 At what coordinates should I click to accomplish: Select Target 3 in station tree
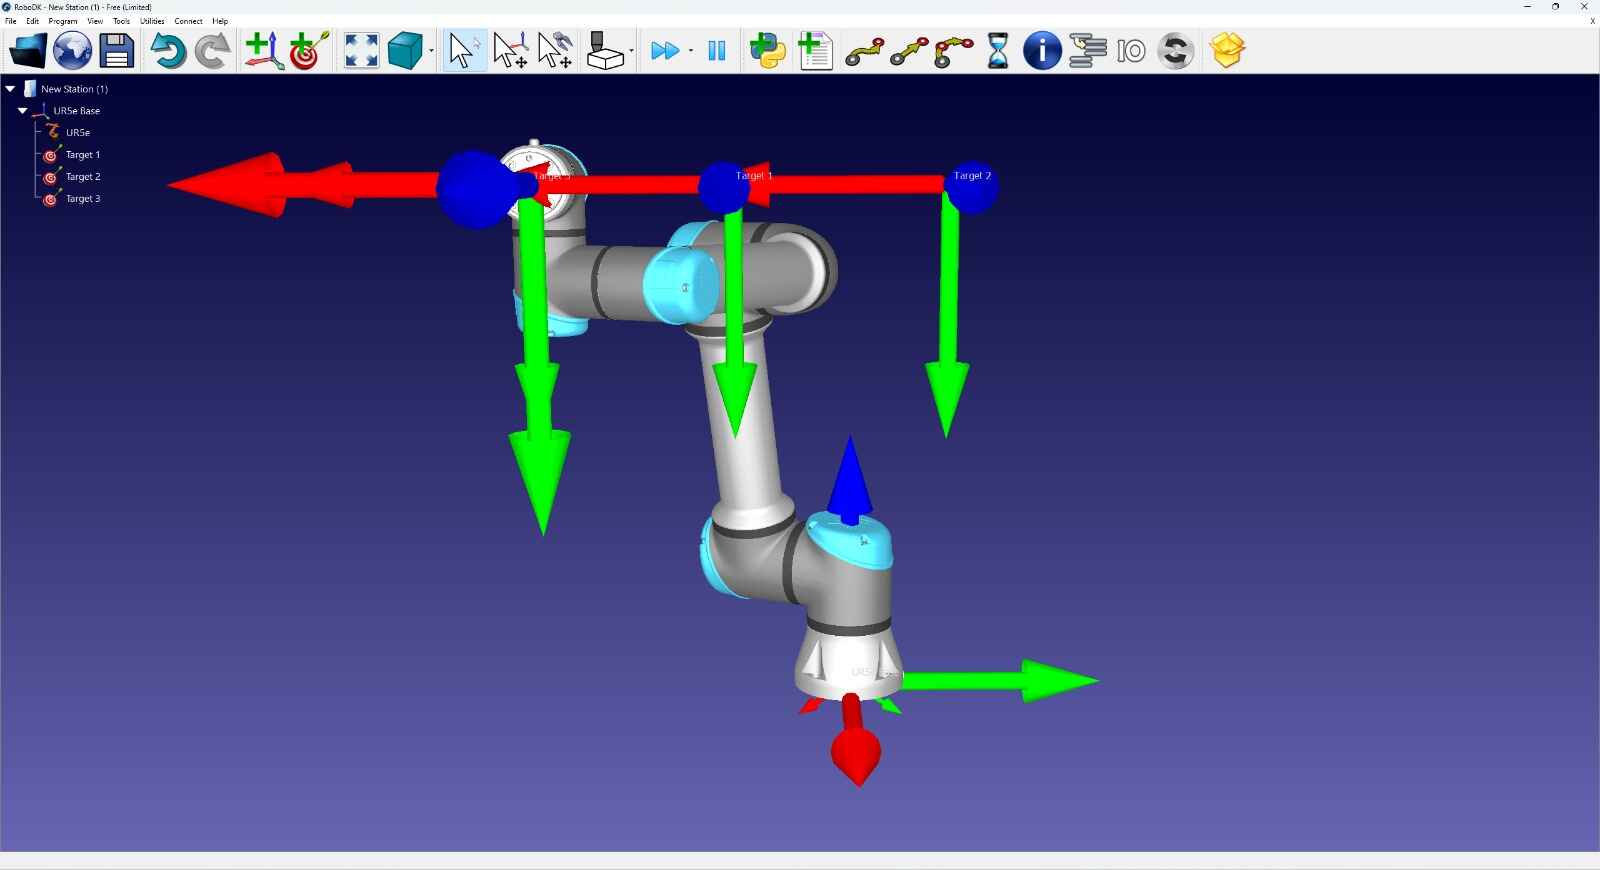pos(83,199)
